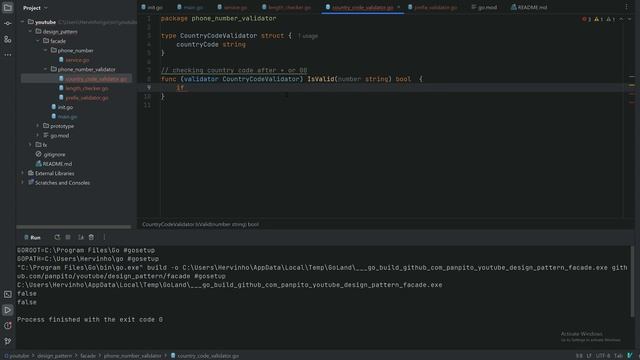This screenshot has width=640, height=360.
Task: Open main.go in project tree
Action: (x=67, y=116)
